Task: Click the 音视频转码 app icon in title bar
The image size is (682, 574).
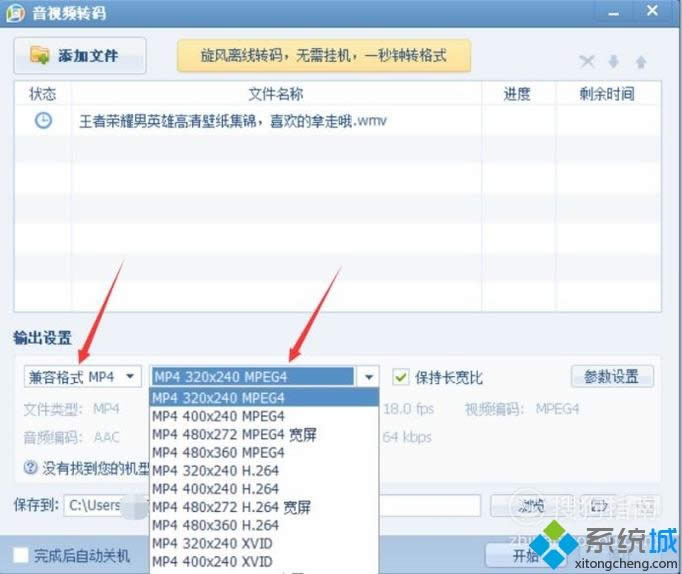Action: [x=15, y=13]
